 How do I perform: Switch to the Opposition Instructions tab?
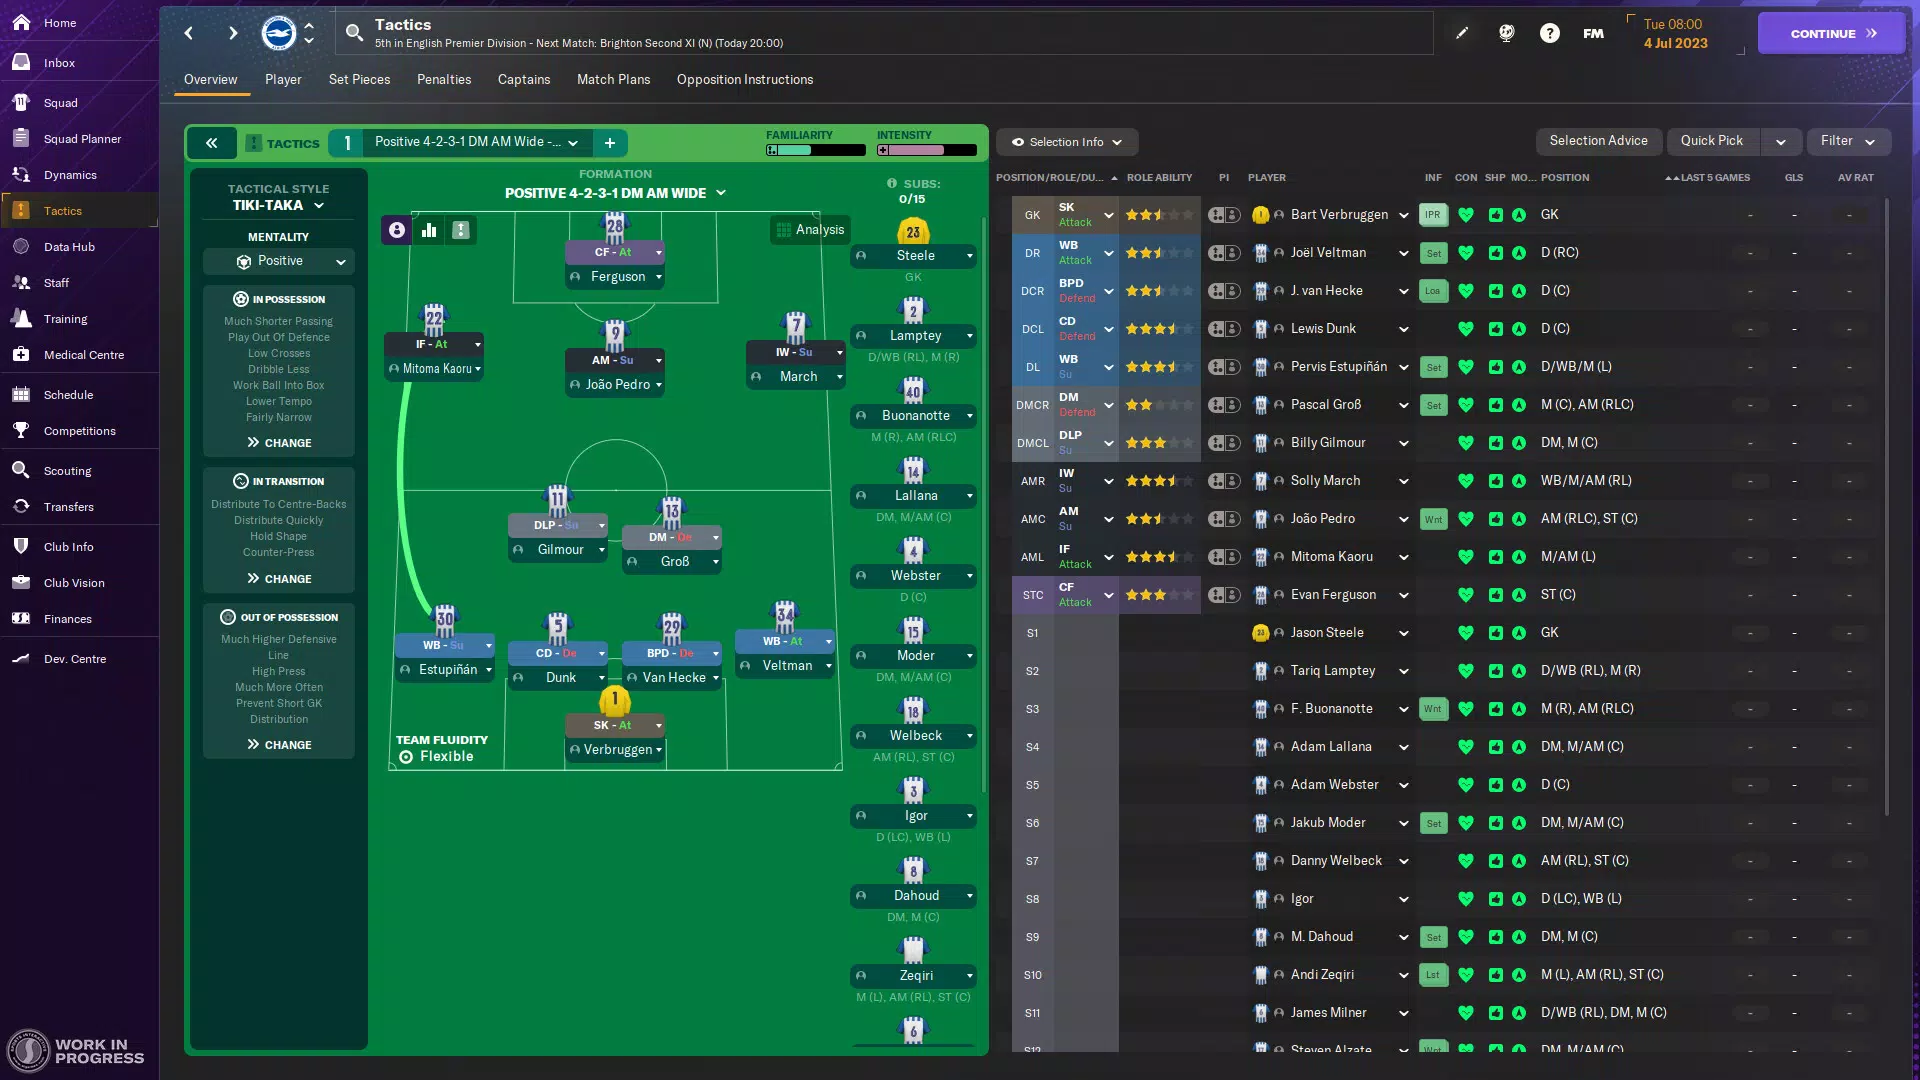point(744,80)
